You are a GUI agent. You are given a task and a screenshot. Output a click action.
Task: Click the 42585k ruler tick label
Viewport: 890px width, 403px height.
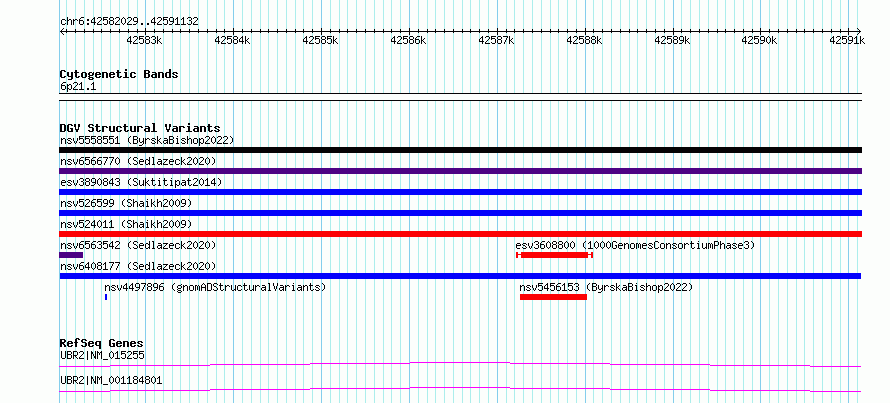(321, 40)
